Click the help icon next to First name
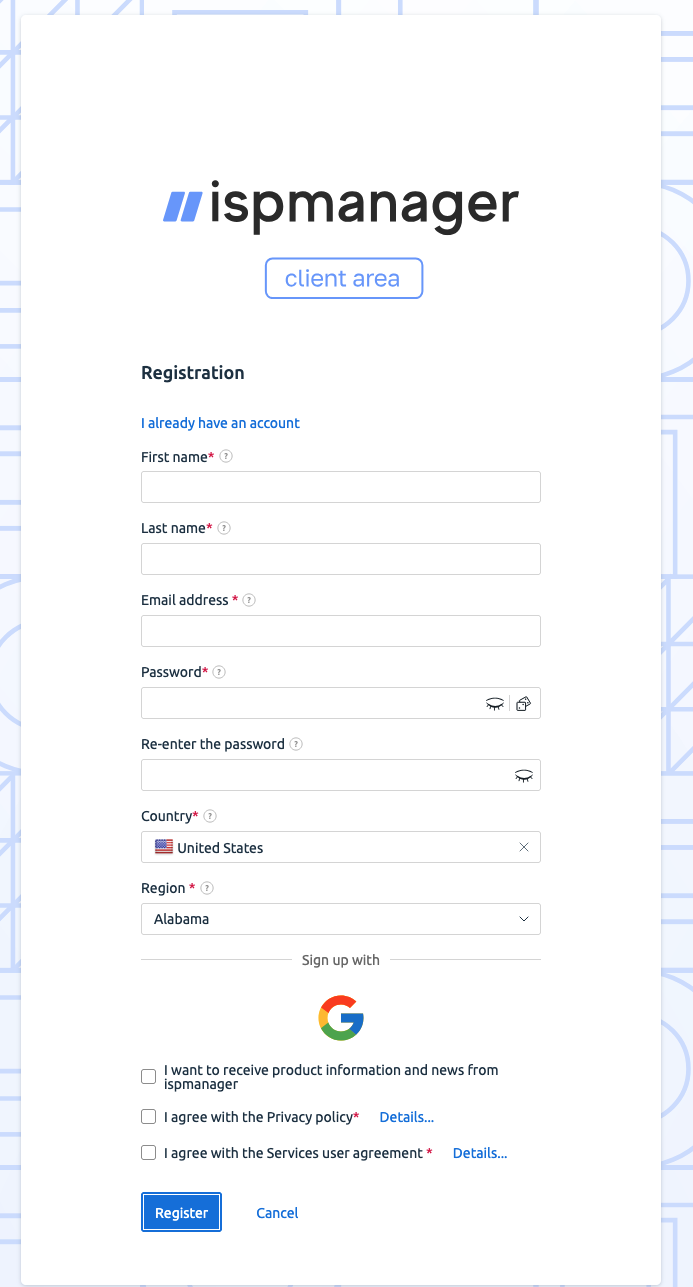The height and width of the screenshot is (1287, 693). [227, 457]
